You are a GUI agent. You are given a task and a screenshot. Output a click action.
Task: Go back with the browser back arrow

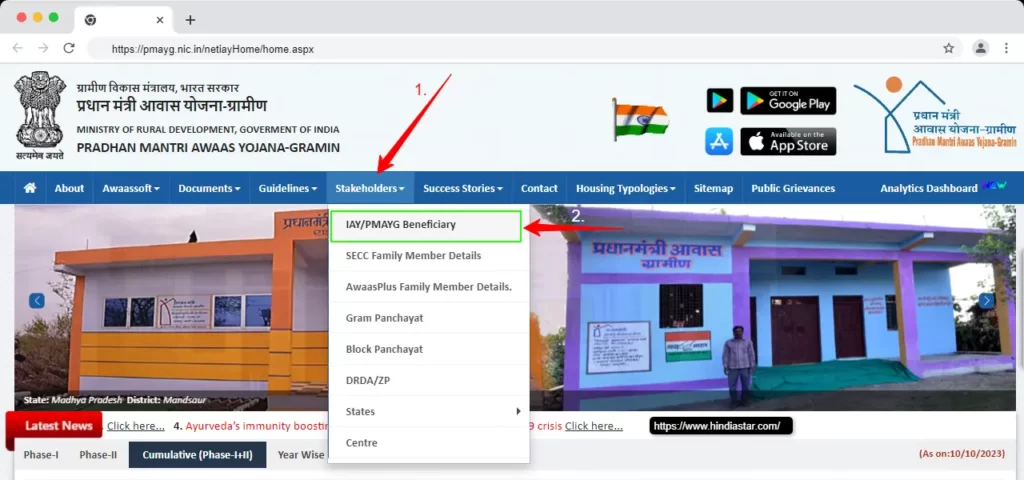point(18,48)
